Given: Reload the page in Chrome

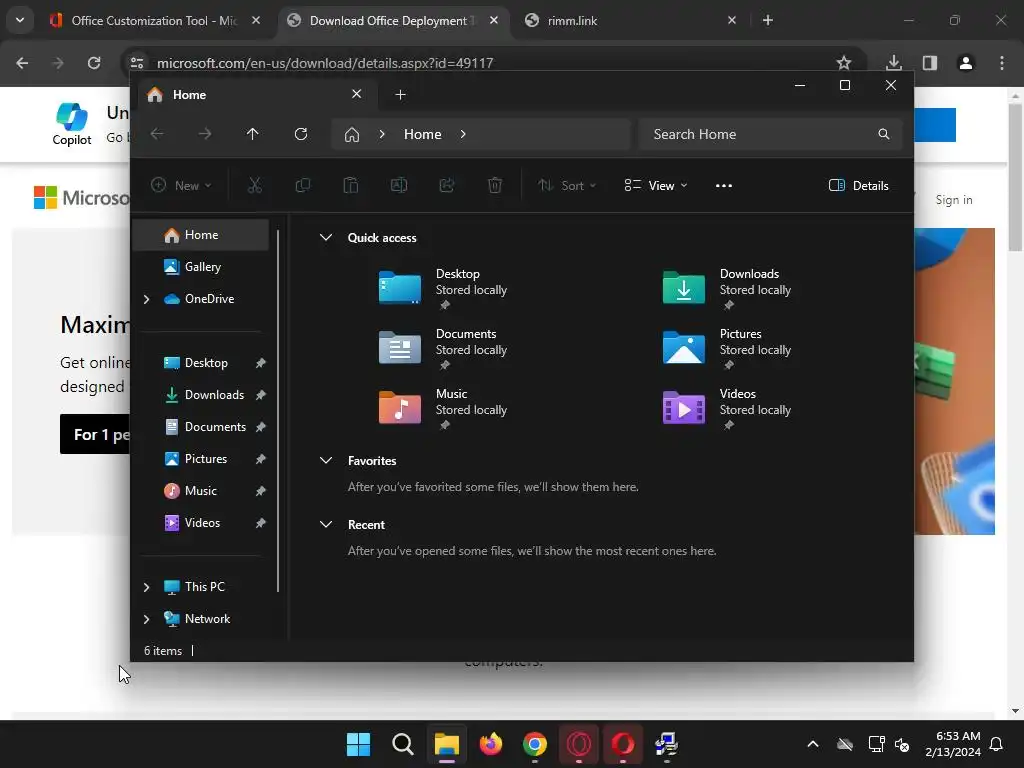Looking at the screenshot, I should pos(94,63).
